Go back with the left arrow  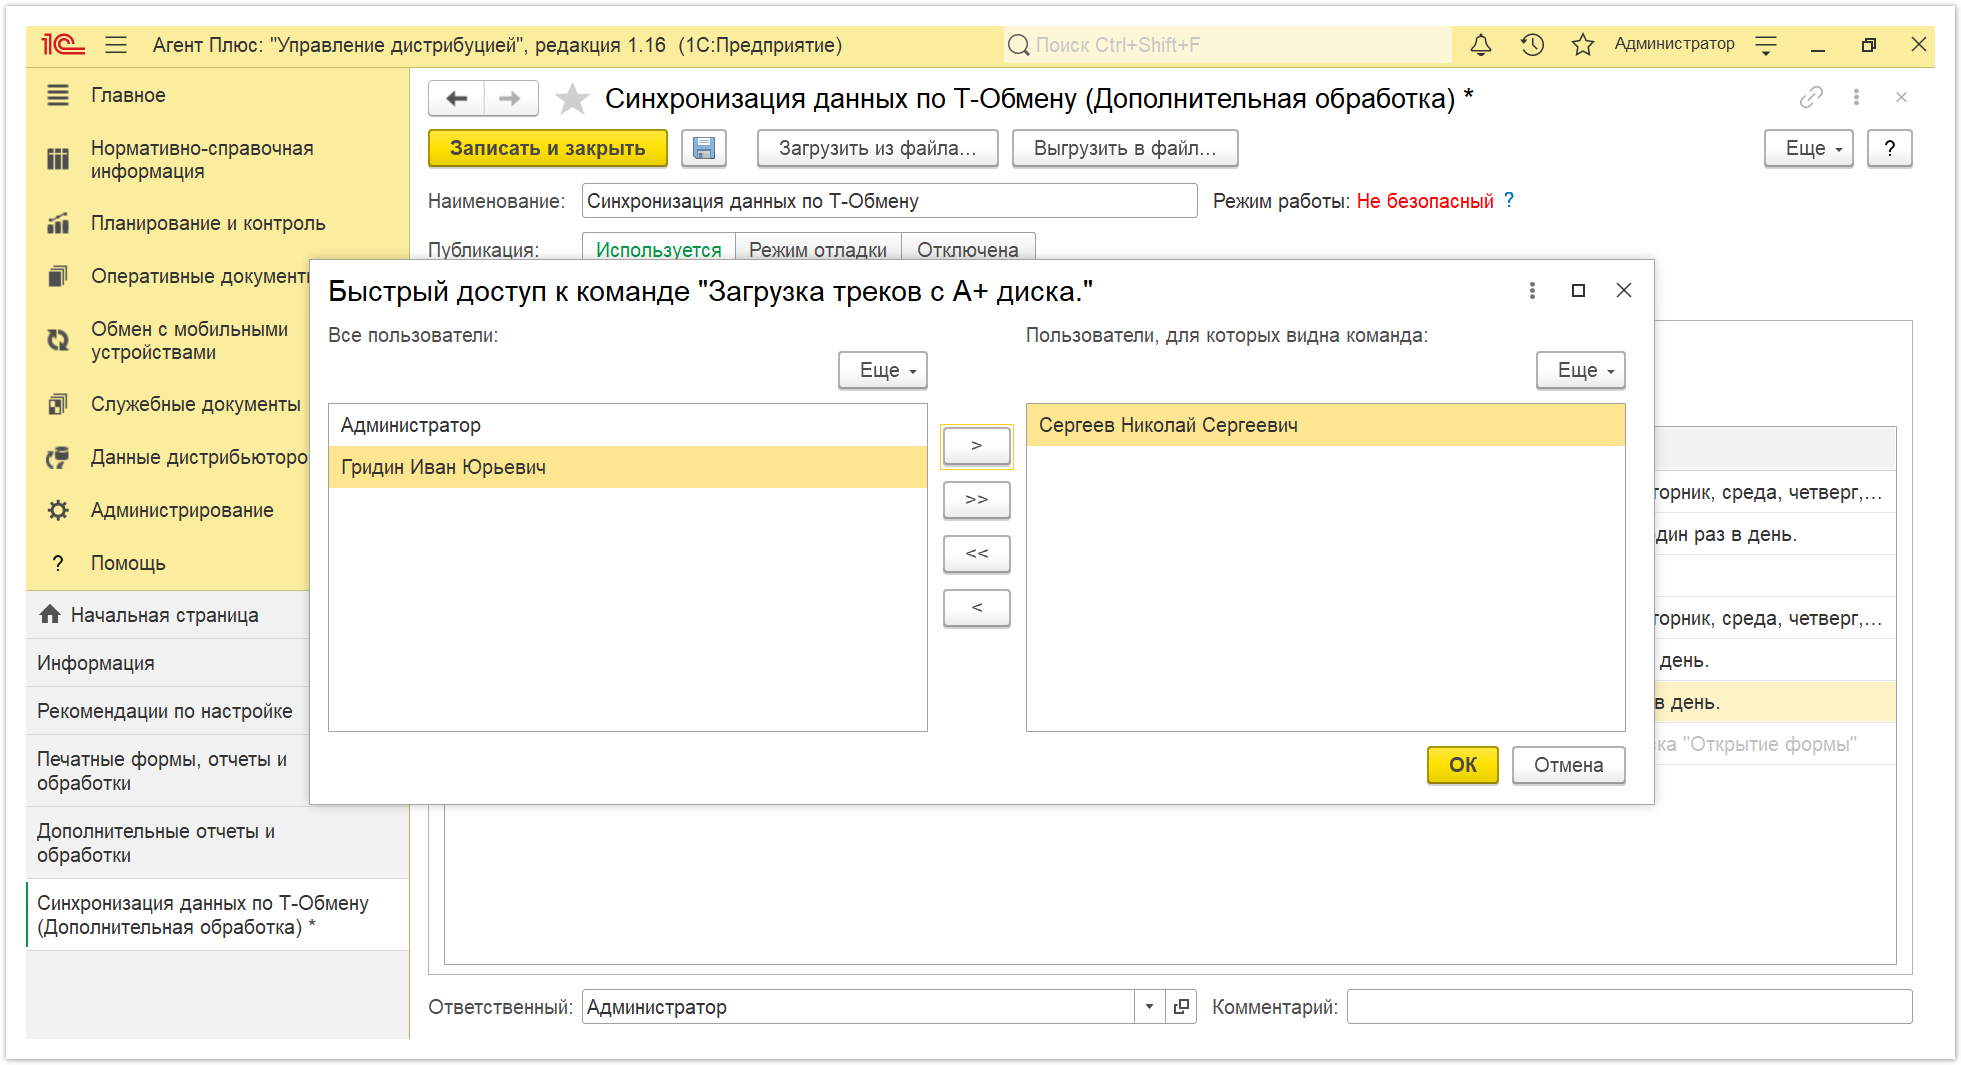[x=457, y=98]
